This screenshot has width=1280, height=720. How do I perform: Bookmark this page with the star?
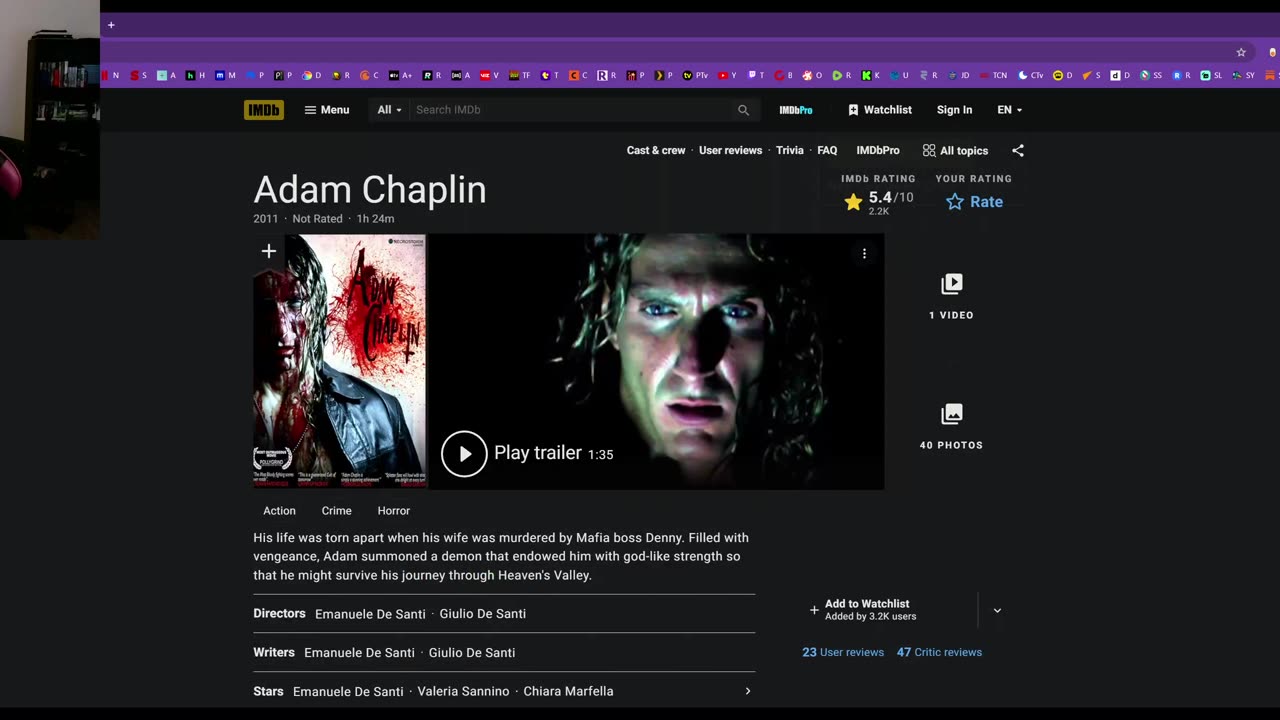point(1241,52)
